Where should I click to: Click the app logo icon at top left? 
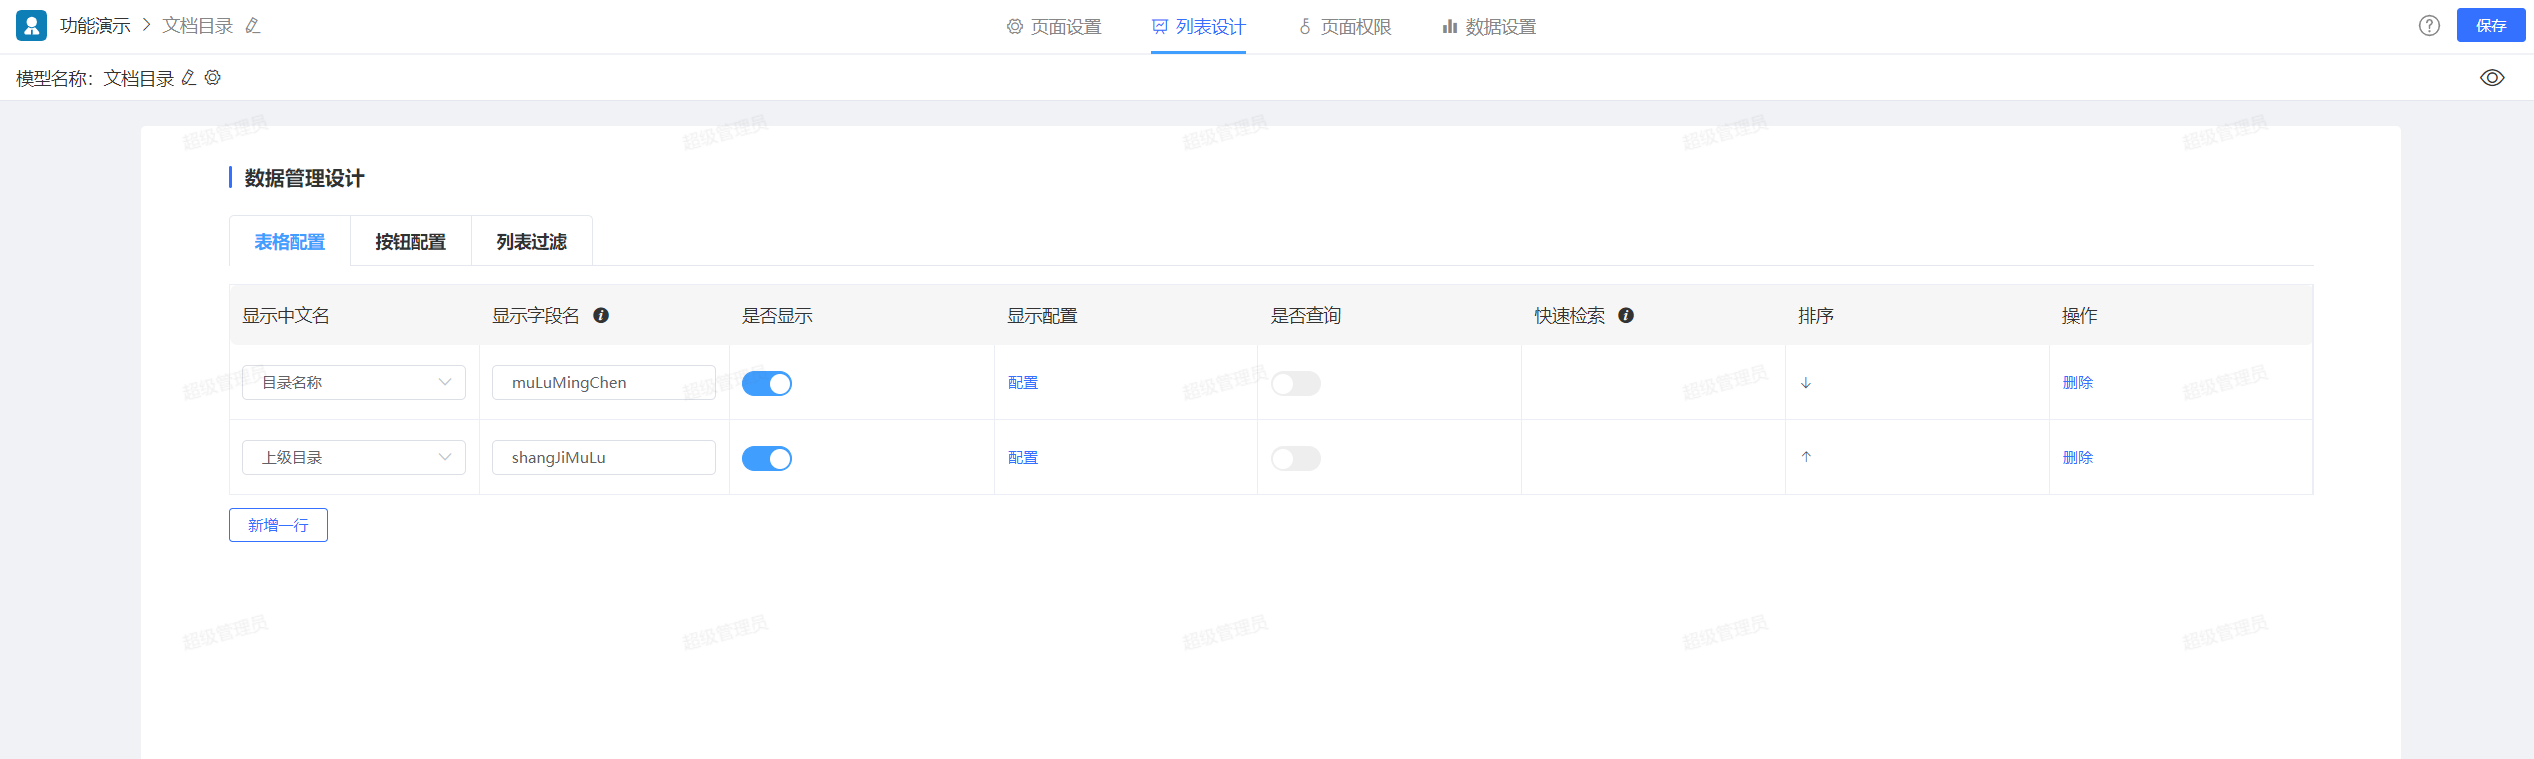click(x=31, y=26)
